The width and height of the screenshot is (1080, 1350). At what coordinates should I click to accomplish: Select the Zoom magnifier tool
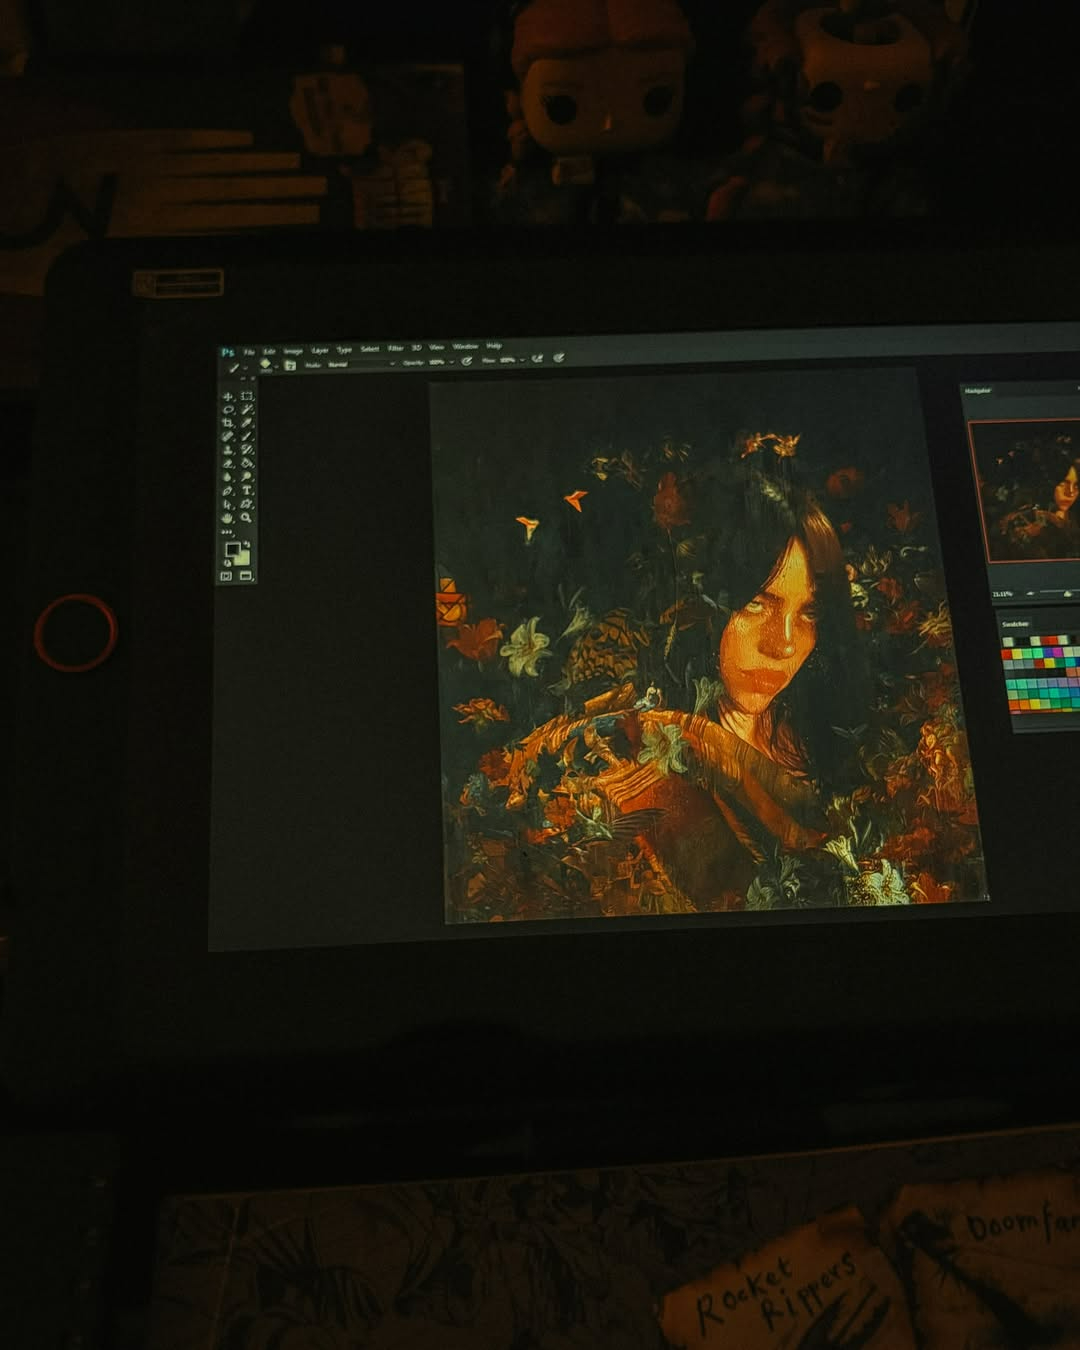(247, 517)
